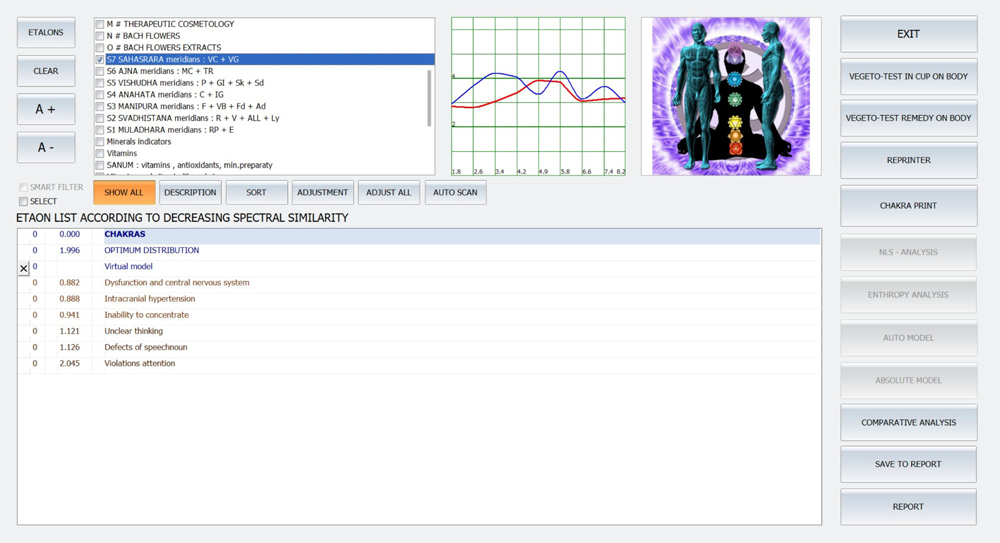Click the 2.045 similarity value

(70, 364)
